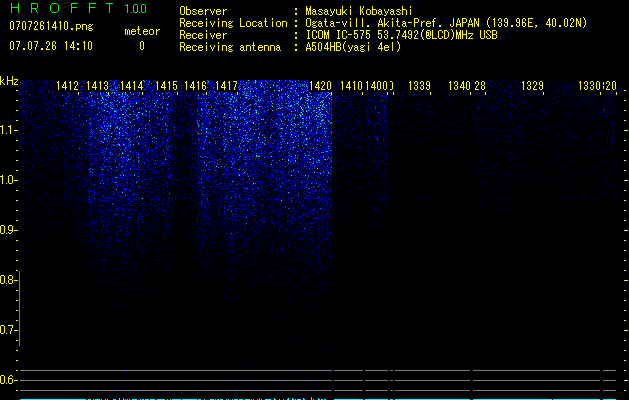Click the 1417 time marker
629x400 pixels.
click(x=226, y=86)
